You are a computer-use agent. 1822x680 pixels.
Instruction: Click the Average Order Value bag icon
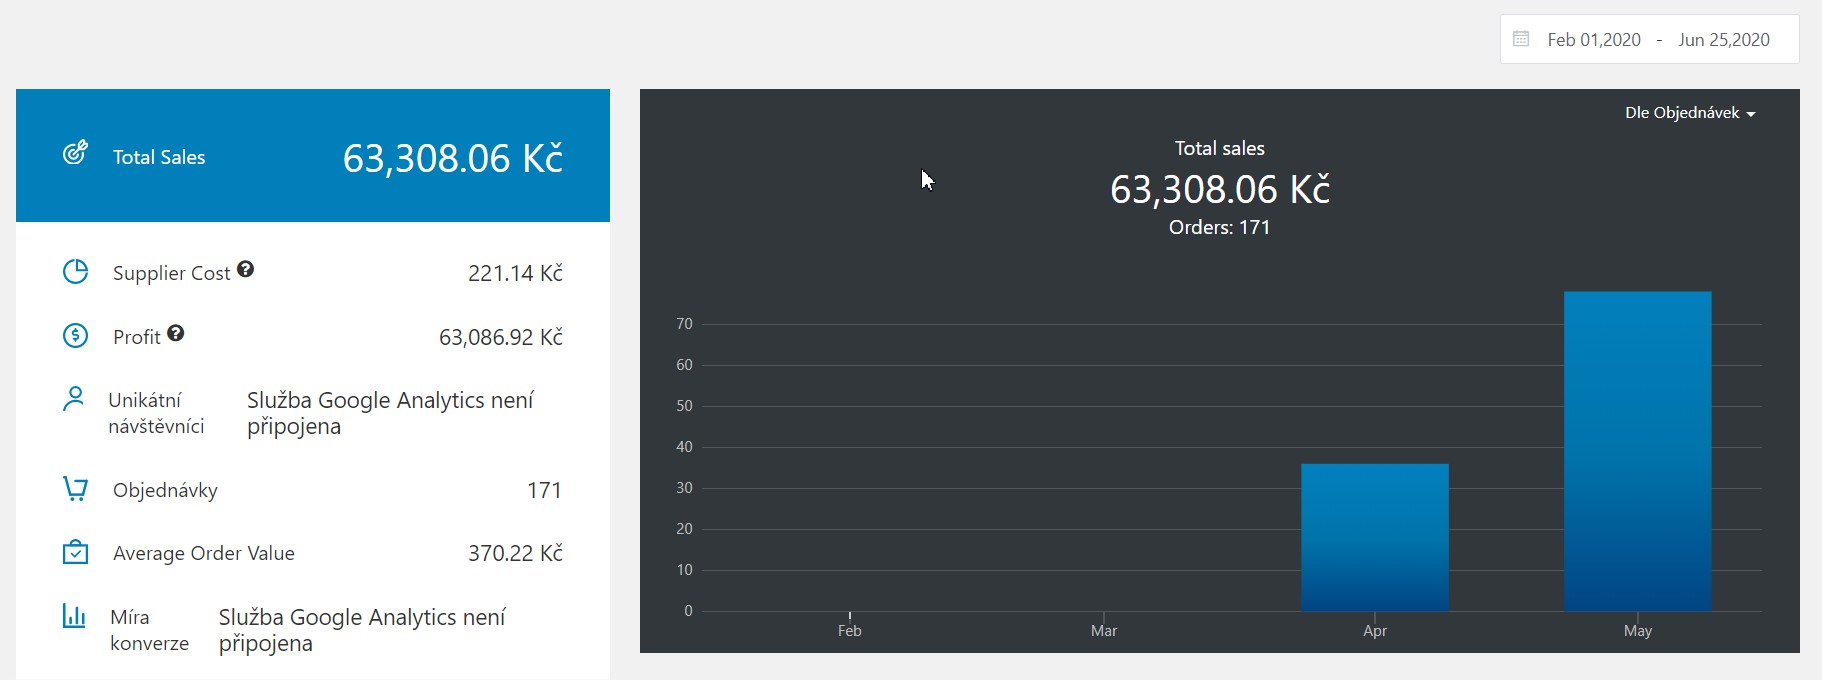tap(75, 552)
